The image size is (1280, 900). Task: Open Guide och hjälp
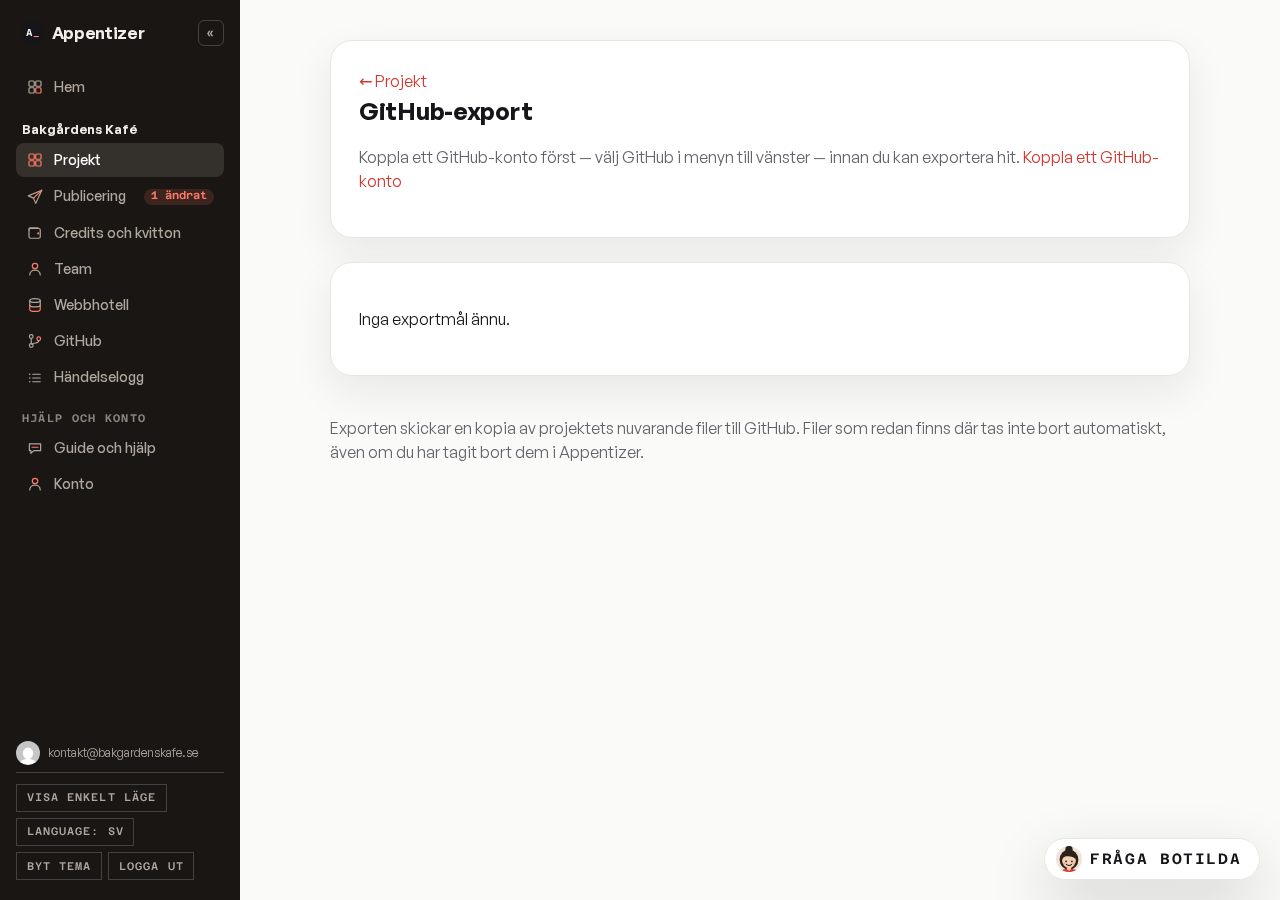click(120, 448)
